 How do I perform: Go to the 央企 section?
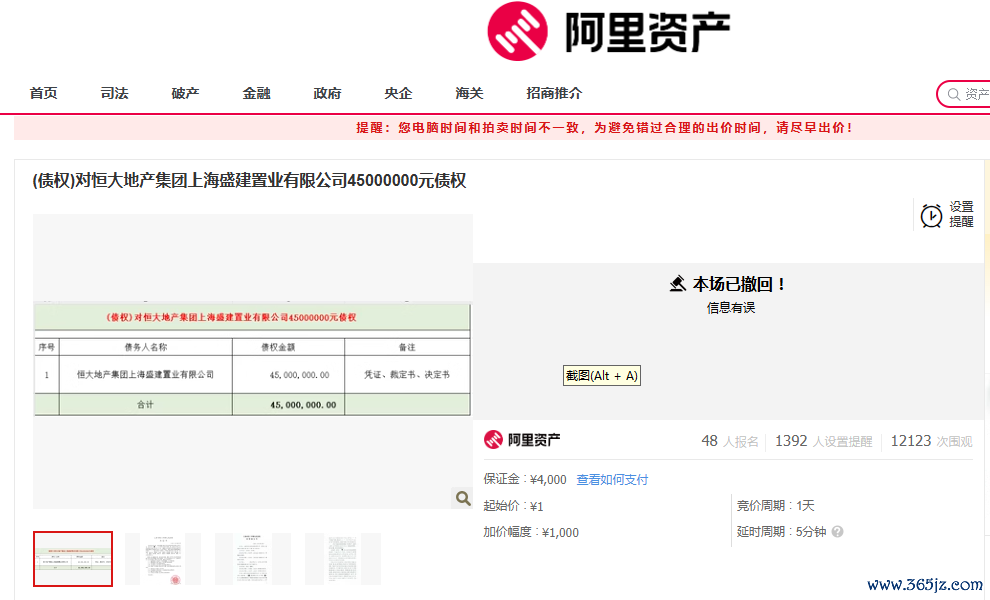point(398,93)
